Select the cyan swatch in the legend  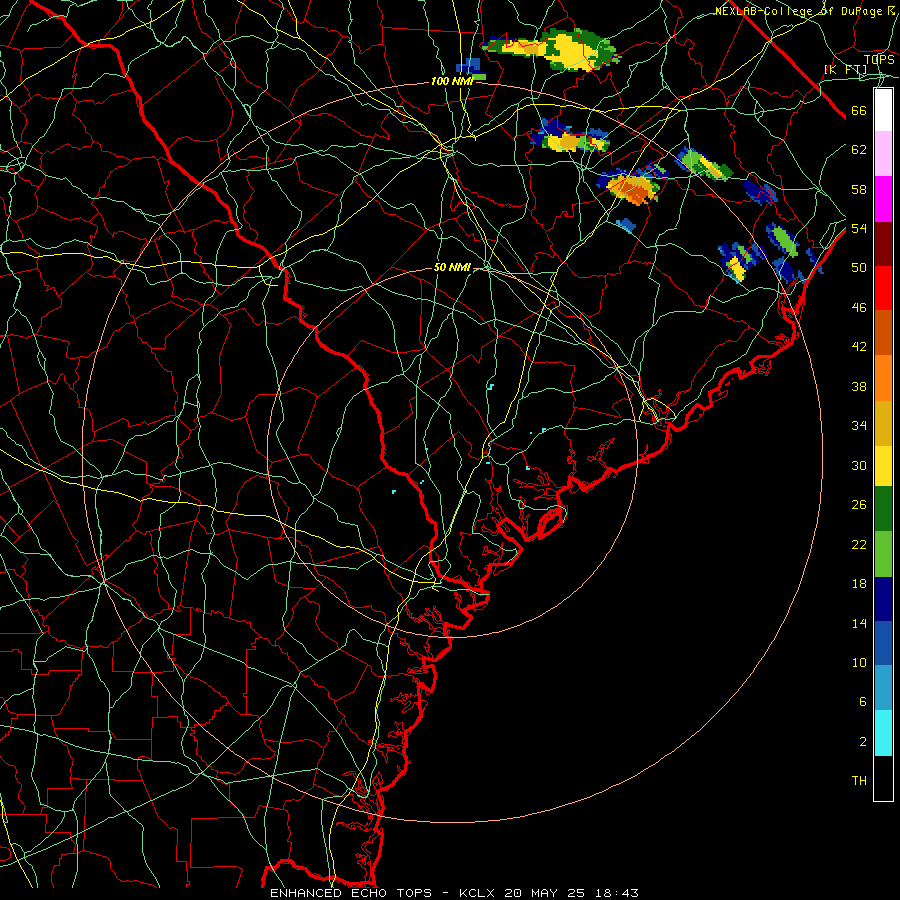[883, 733]
